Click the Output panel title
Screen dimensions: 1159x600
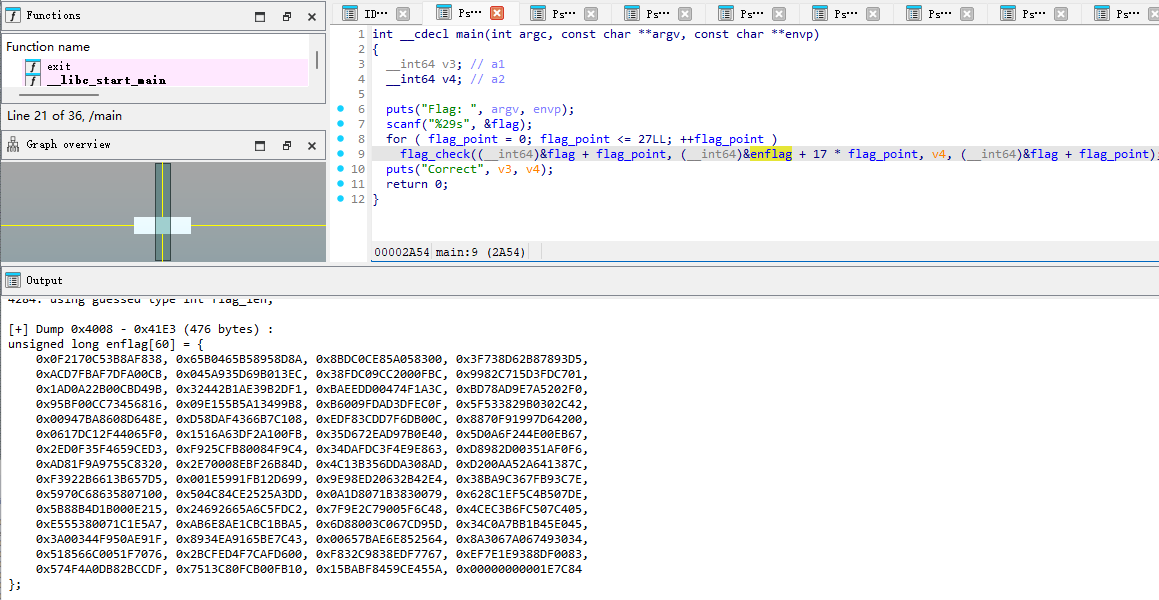point(44,281)
